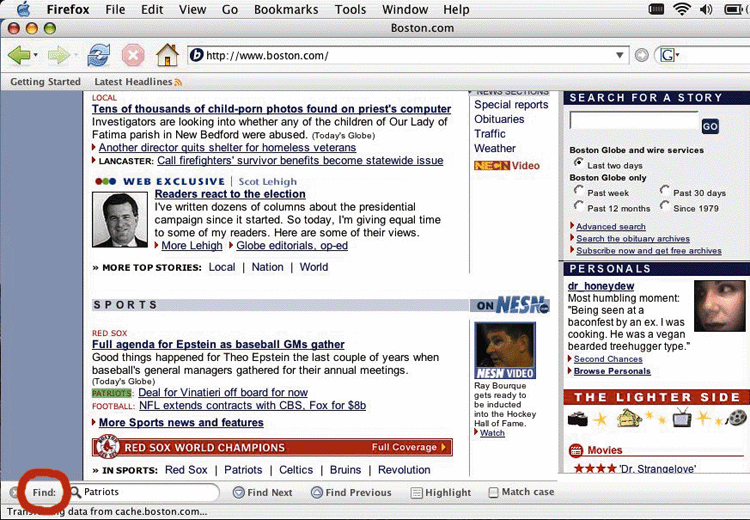Click the Boston.com favicon in address bar
This screenshot has height=520, width=750.
(196, 55)
